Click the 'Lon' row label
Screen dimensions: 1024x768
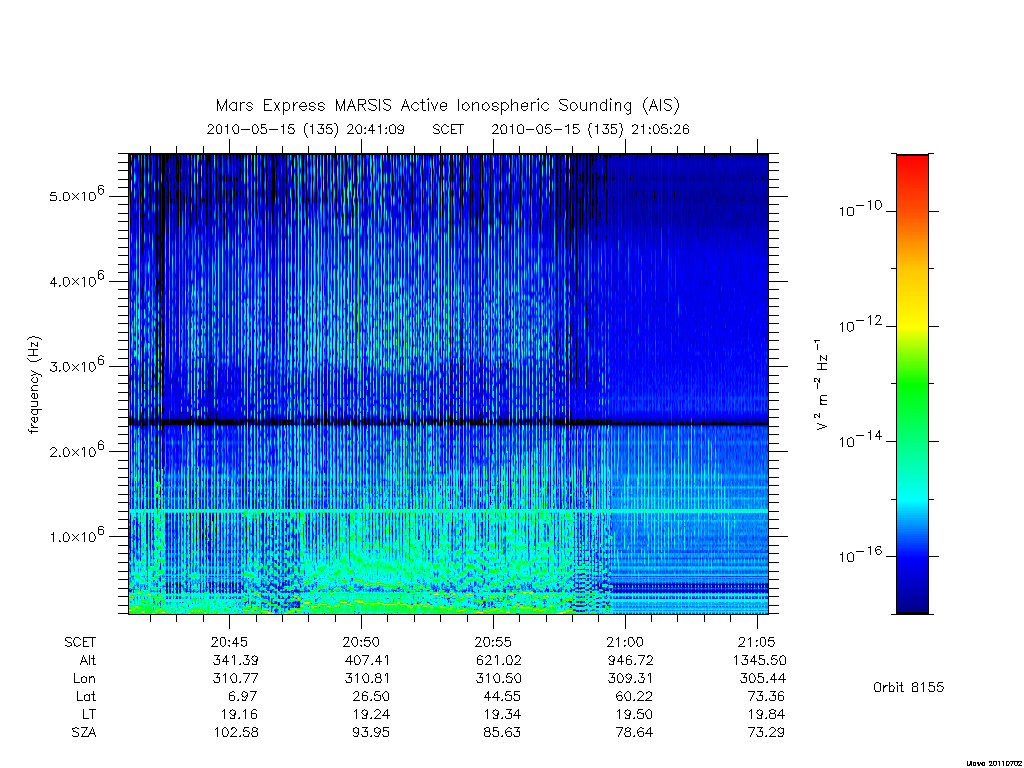click(84, 679)
